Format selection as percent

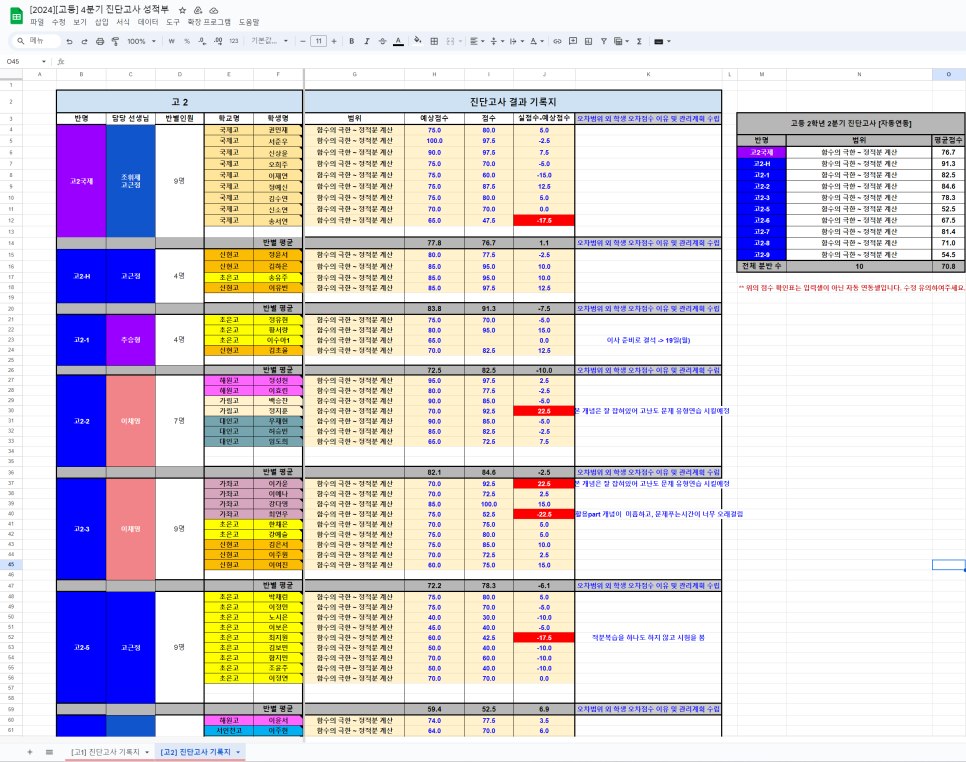coord(187,41)
